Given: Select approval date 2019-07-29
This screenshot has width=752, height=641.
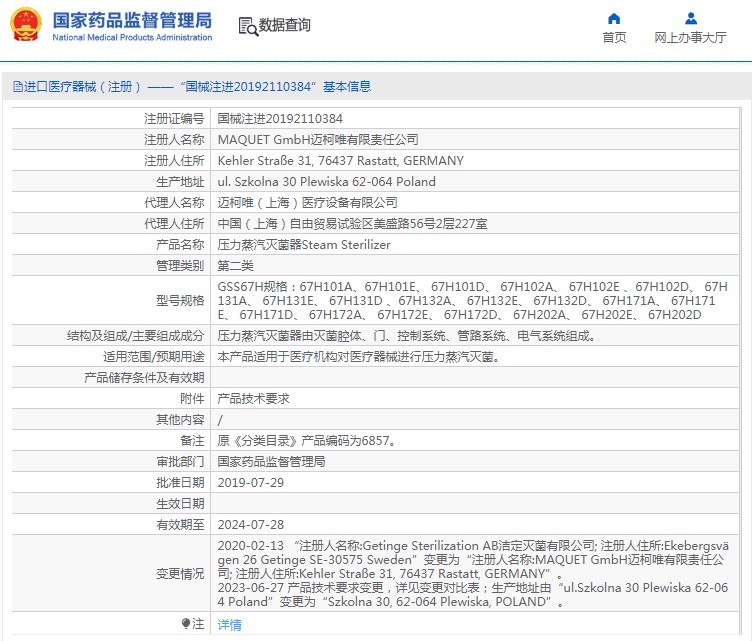Looking at the screenshot, I should 251,483.
